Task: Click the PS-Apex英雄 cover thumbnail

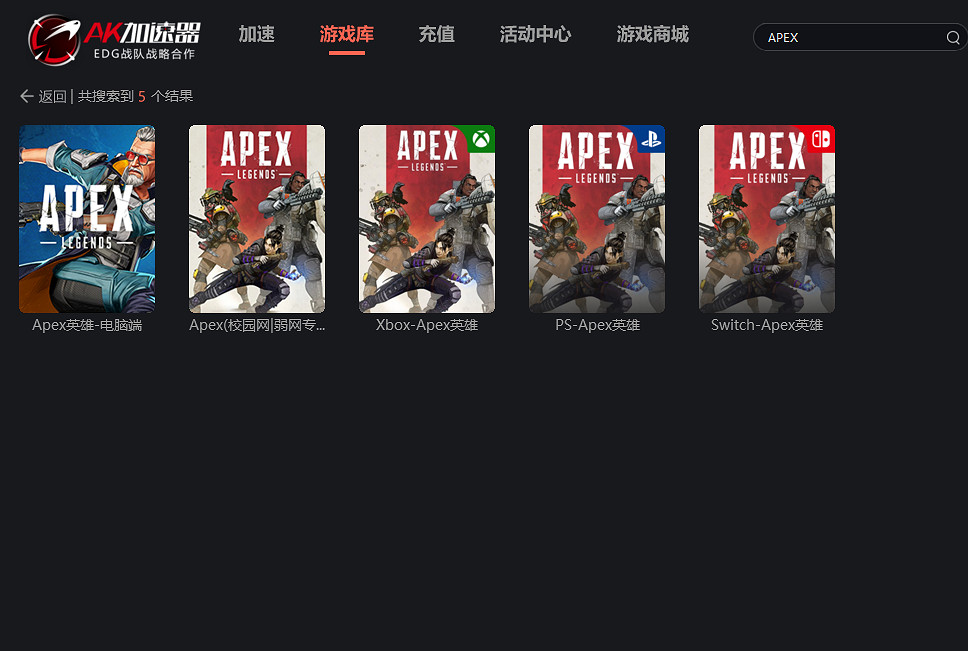Action: (596, 219)
